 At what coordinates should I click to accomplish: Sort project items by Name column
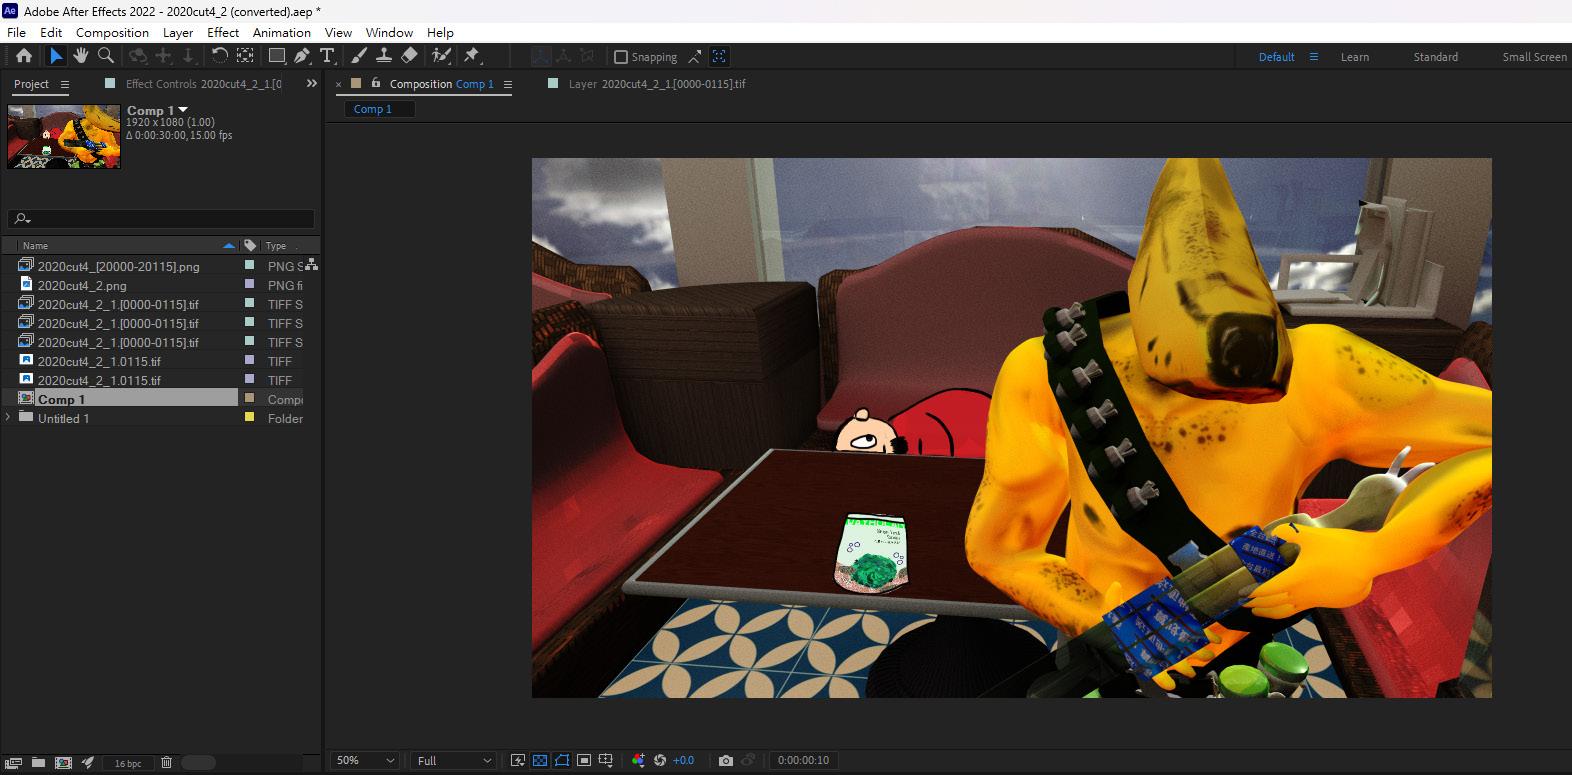[x=36, y=245]
